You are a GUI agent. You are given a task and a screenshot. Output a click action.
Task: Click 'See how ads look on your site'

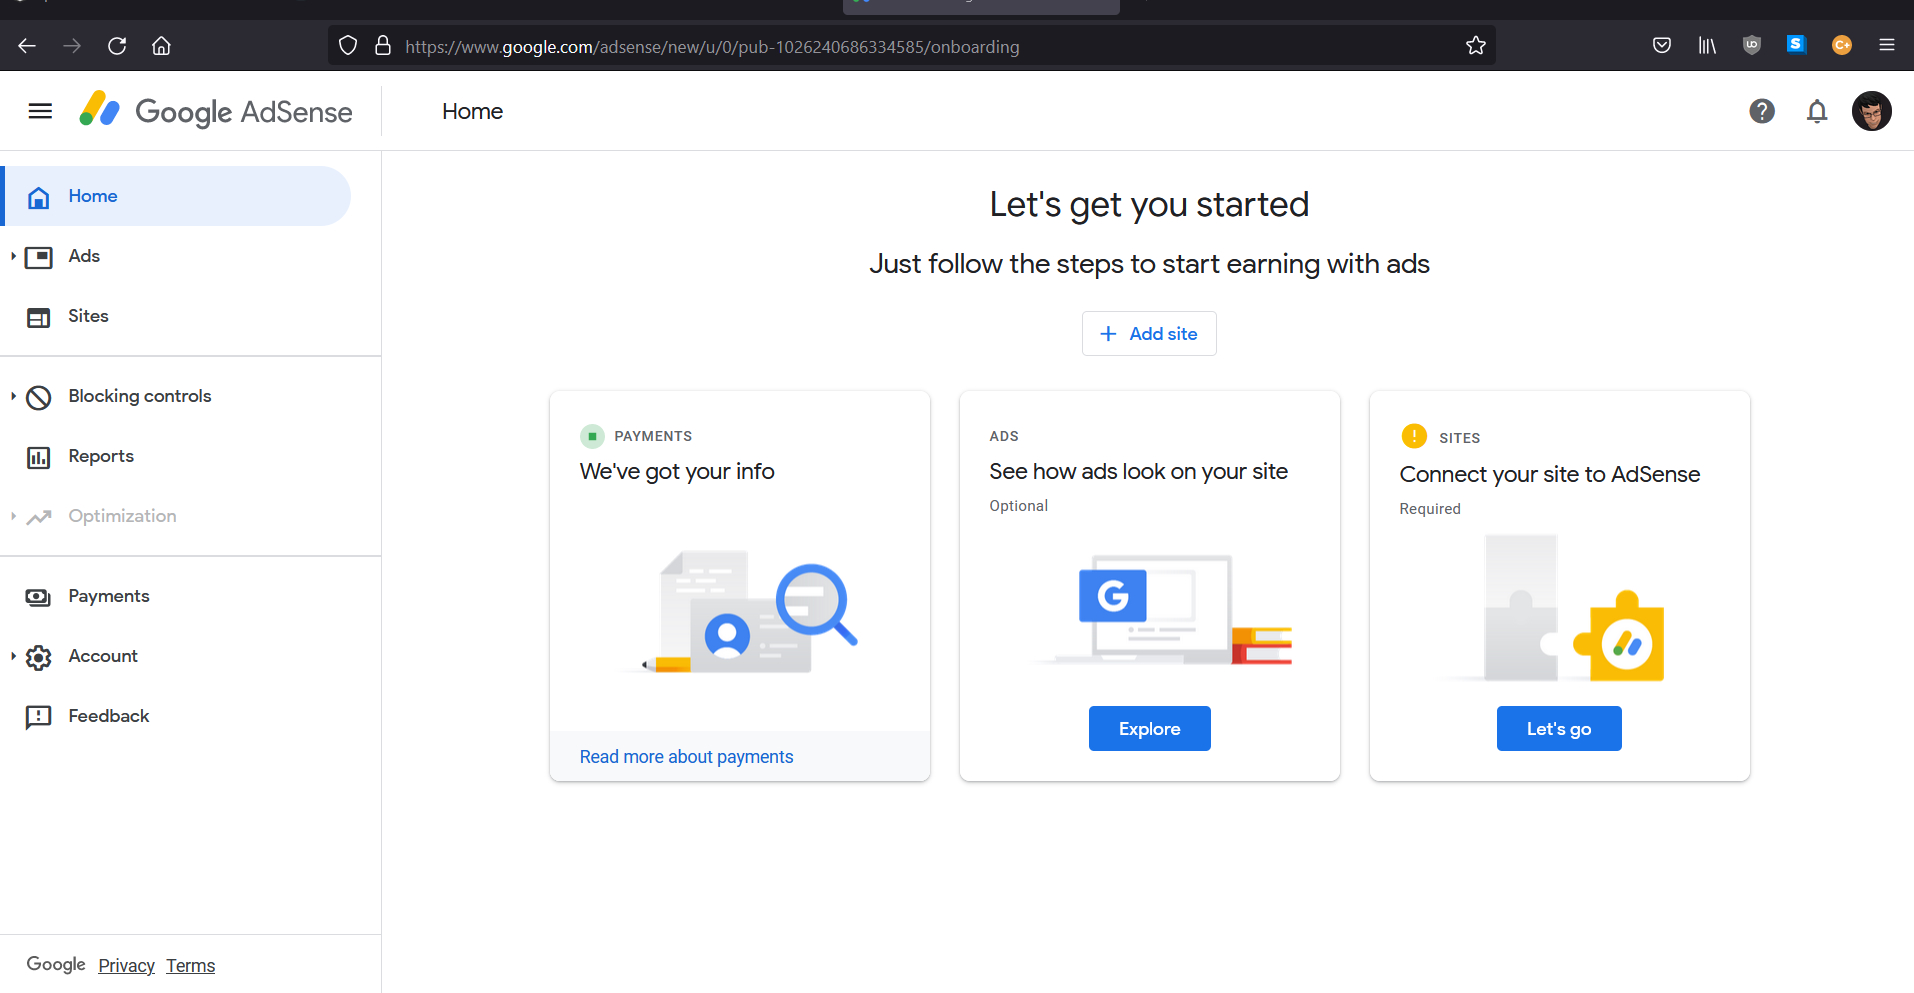tap(1139, 471)
